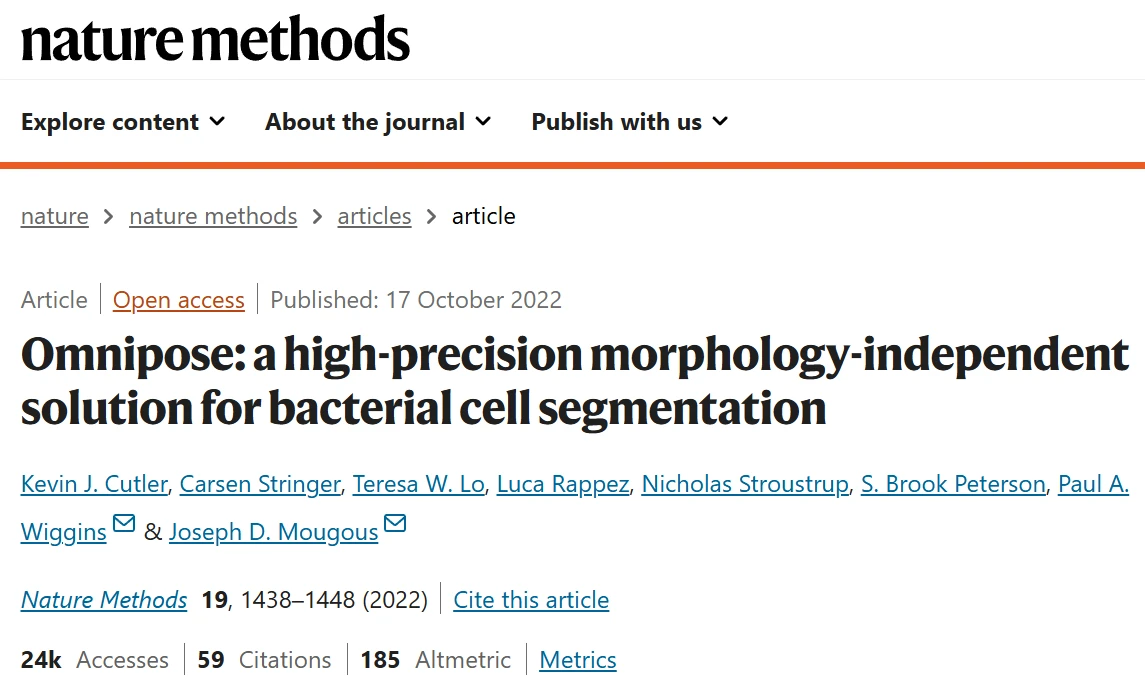View author Carsen Stringer details
The image size is (1145, 686).
pos(260,485)
